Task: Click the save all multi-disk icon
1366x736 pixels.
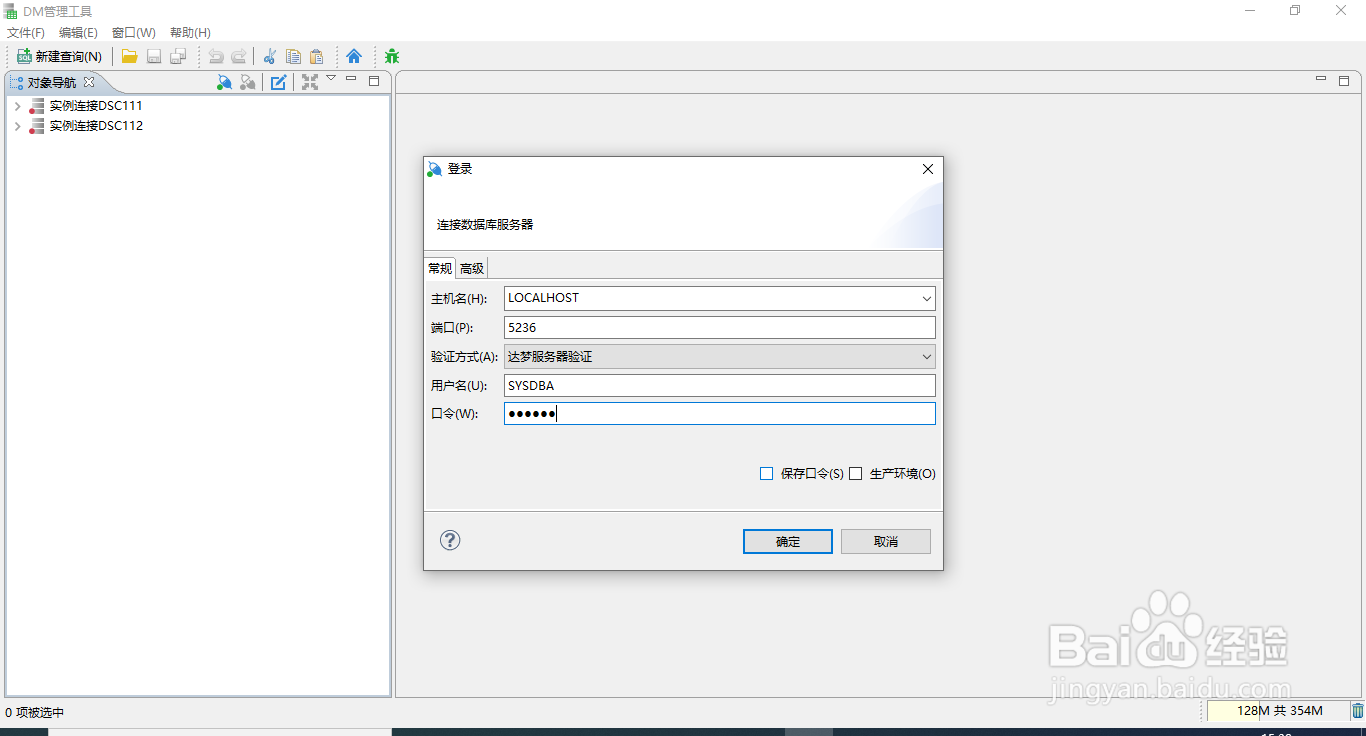Action: tap(178, 56)
